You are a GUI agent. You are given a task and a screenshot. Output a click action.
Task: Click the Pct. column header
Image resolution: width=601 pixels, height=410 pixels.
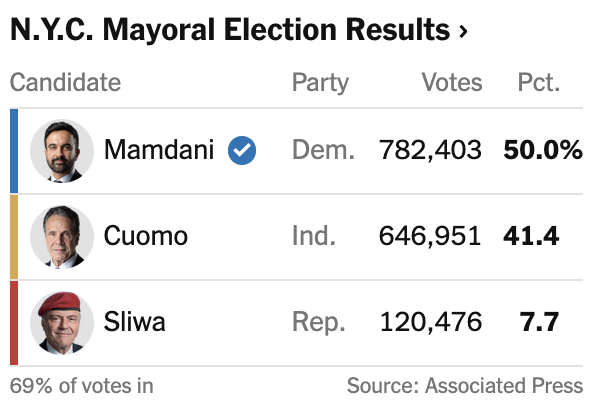tap(538, 82)
